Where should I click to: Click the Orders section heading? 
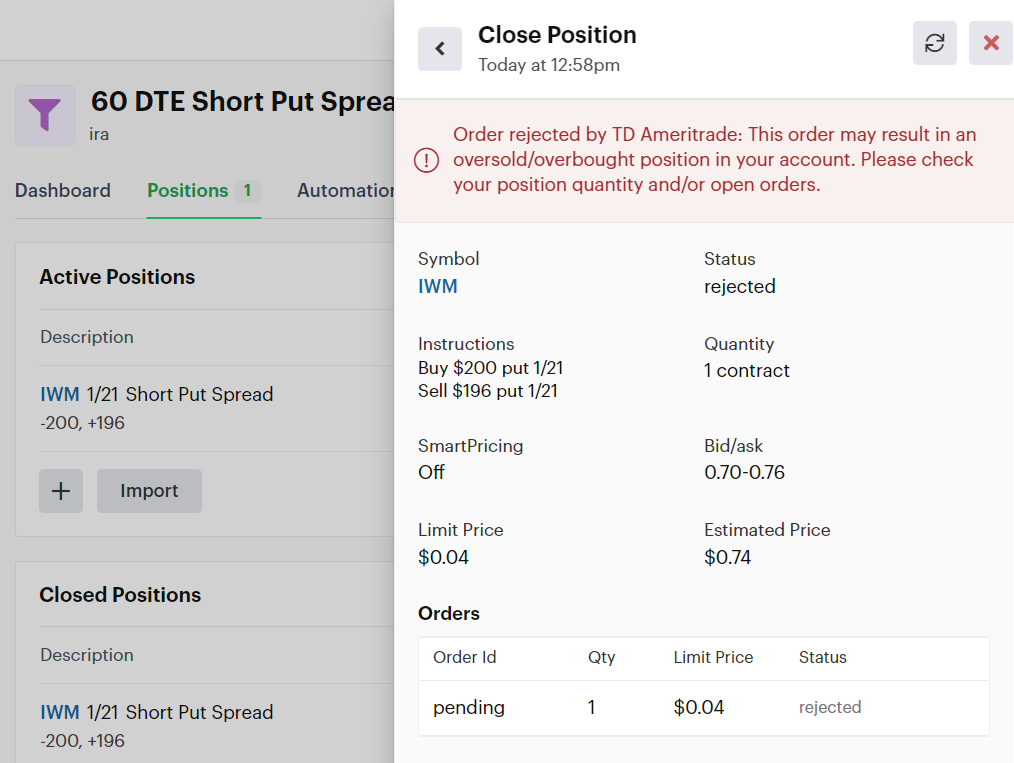click(449, 614)
